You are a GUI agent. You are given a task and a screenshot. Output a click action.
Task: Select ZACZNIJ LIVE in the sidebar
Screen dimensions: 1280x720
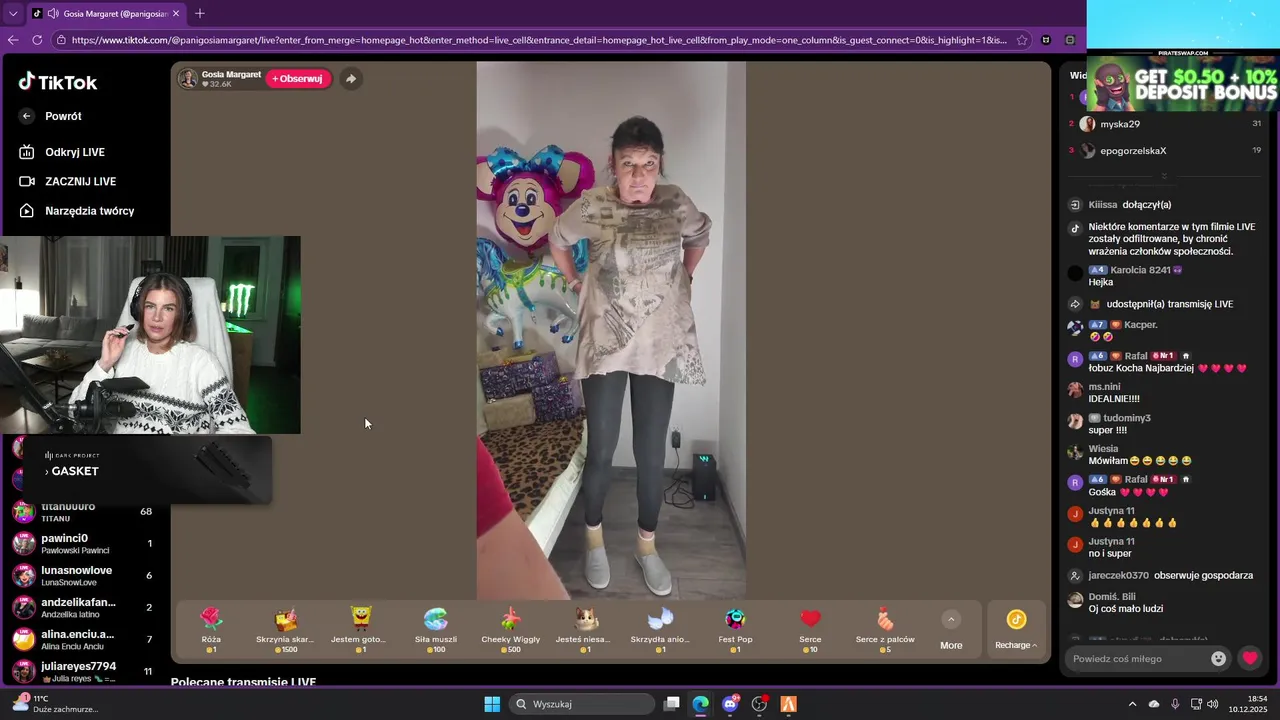point(80,181)
